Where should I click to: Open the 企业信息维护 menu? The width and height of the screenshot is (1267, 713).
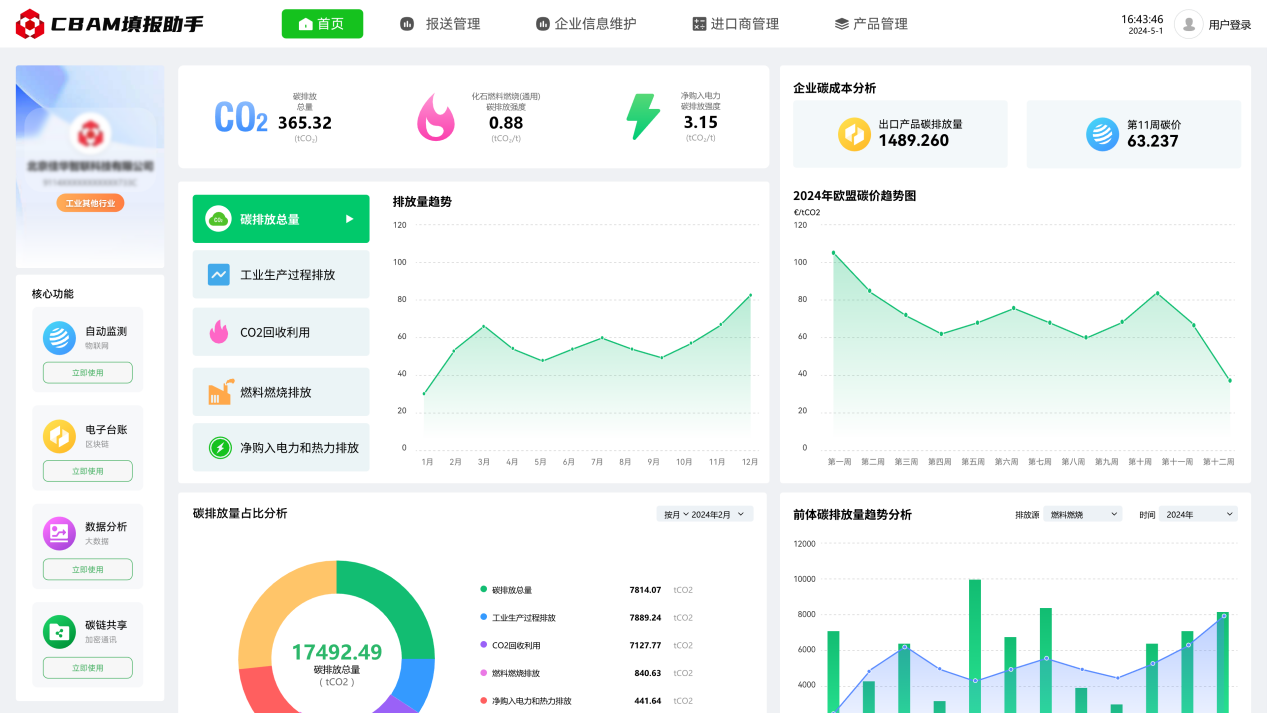(x=586, y=24)
